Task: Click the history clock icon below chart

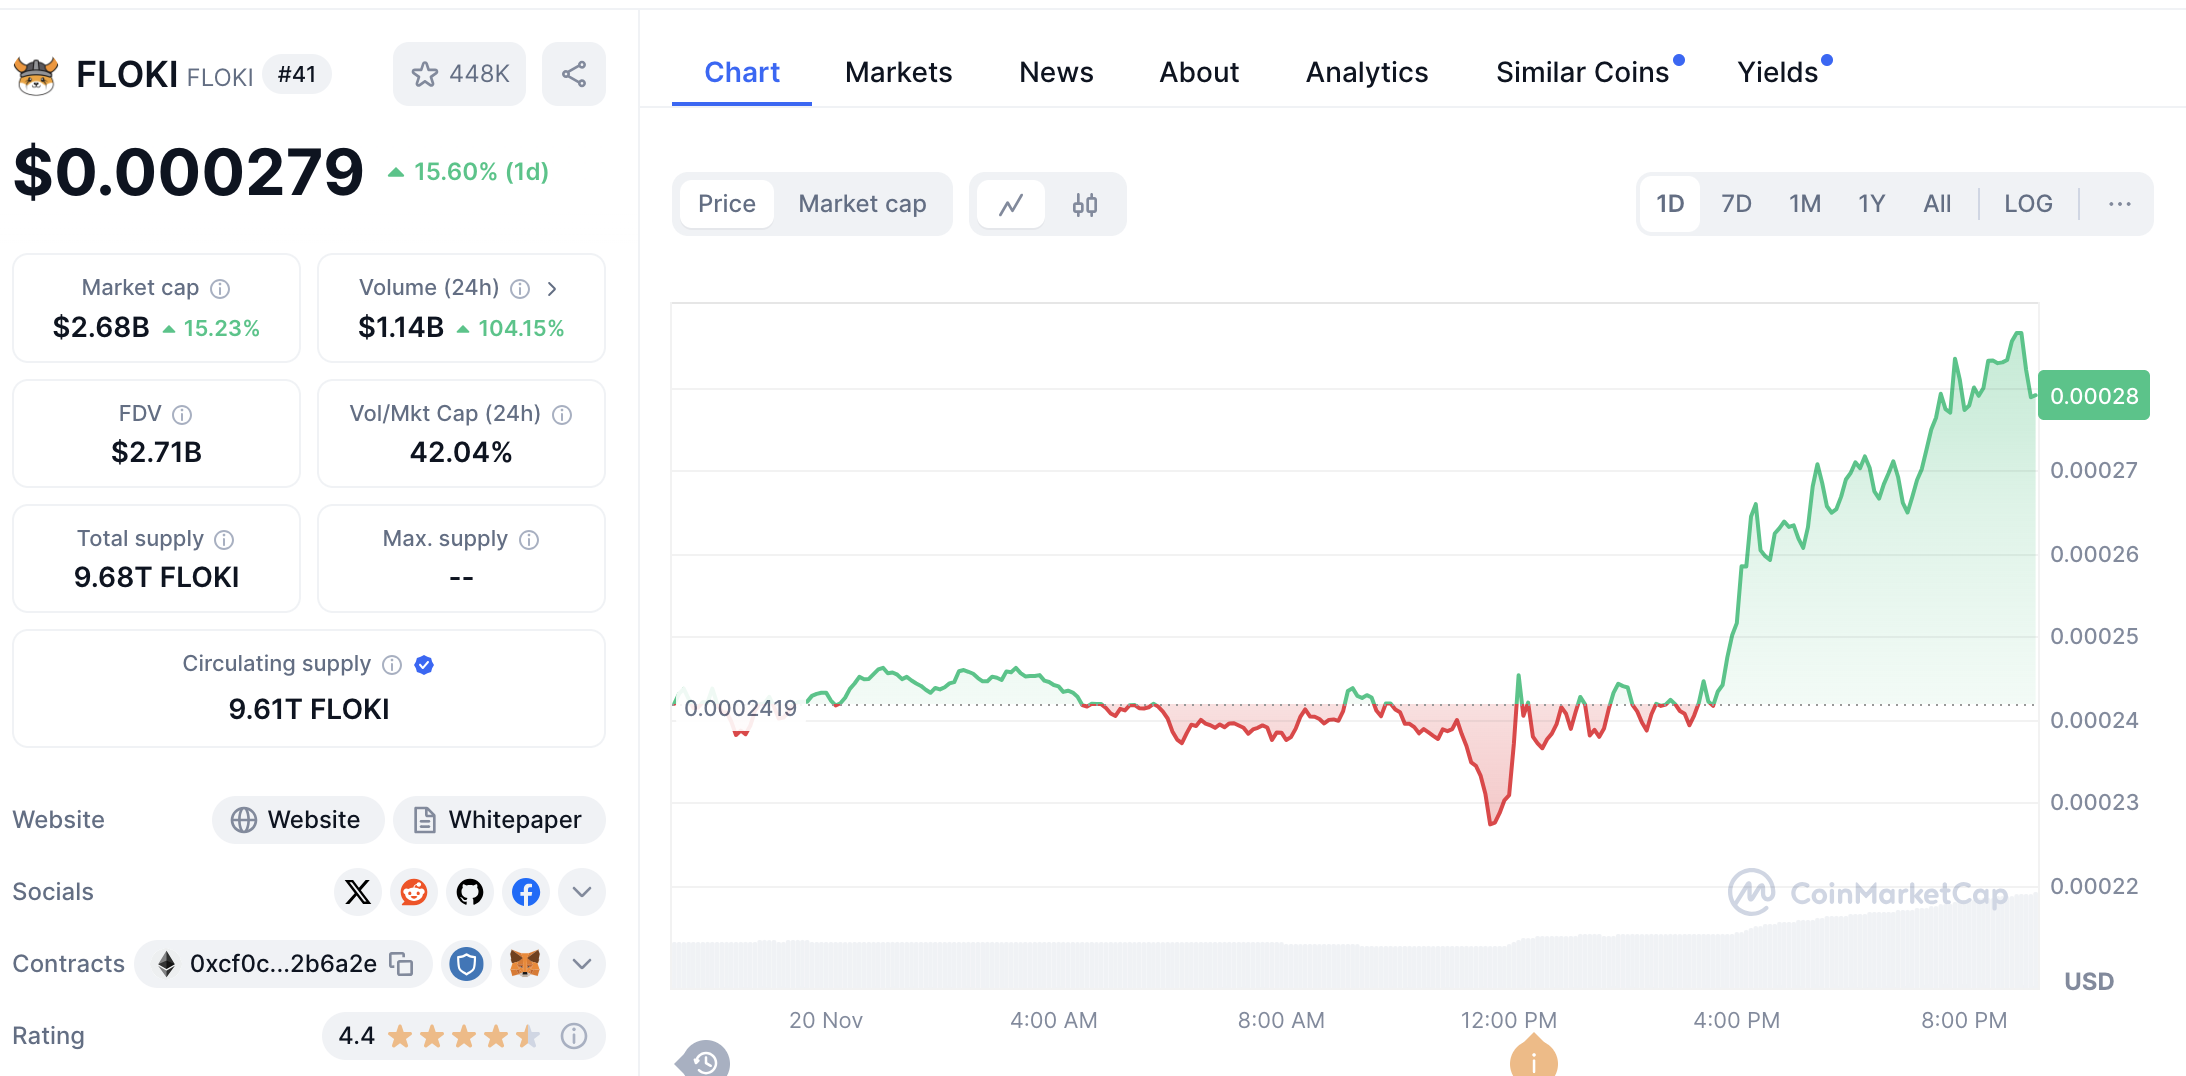Action: (705, 1060)
